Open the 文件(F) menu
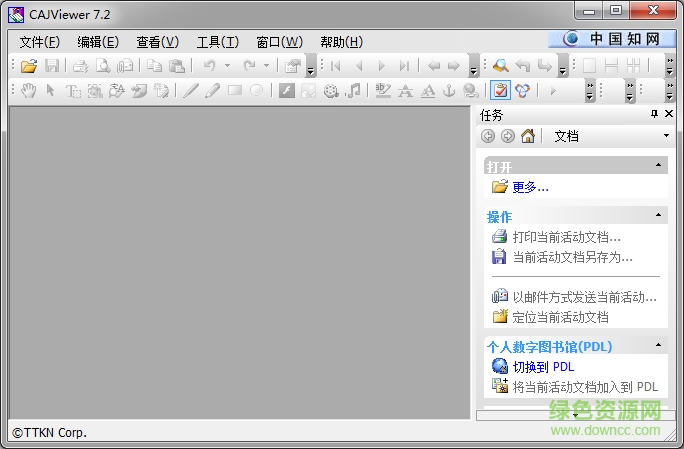Image resolution: width=684 pixels, height=449 pixels. pyautogui.click(x=39, y=42)
